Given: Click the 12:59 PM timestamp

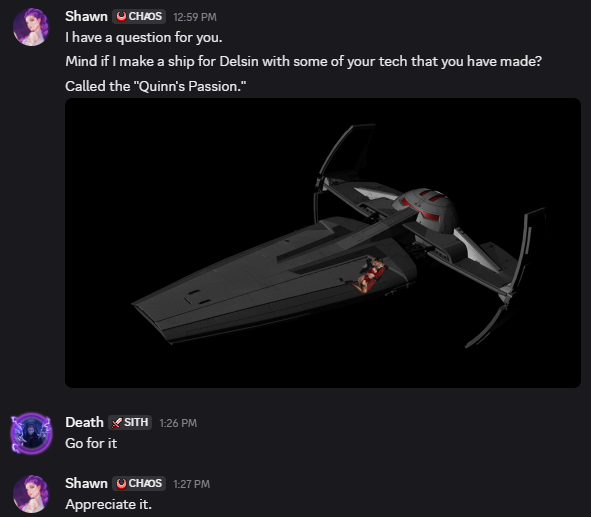Looking at the screenshot, I should pyautogui.click(x=195, y=17).
